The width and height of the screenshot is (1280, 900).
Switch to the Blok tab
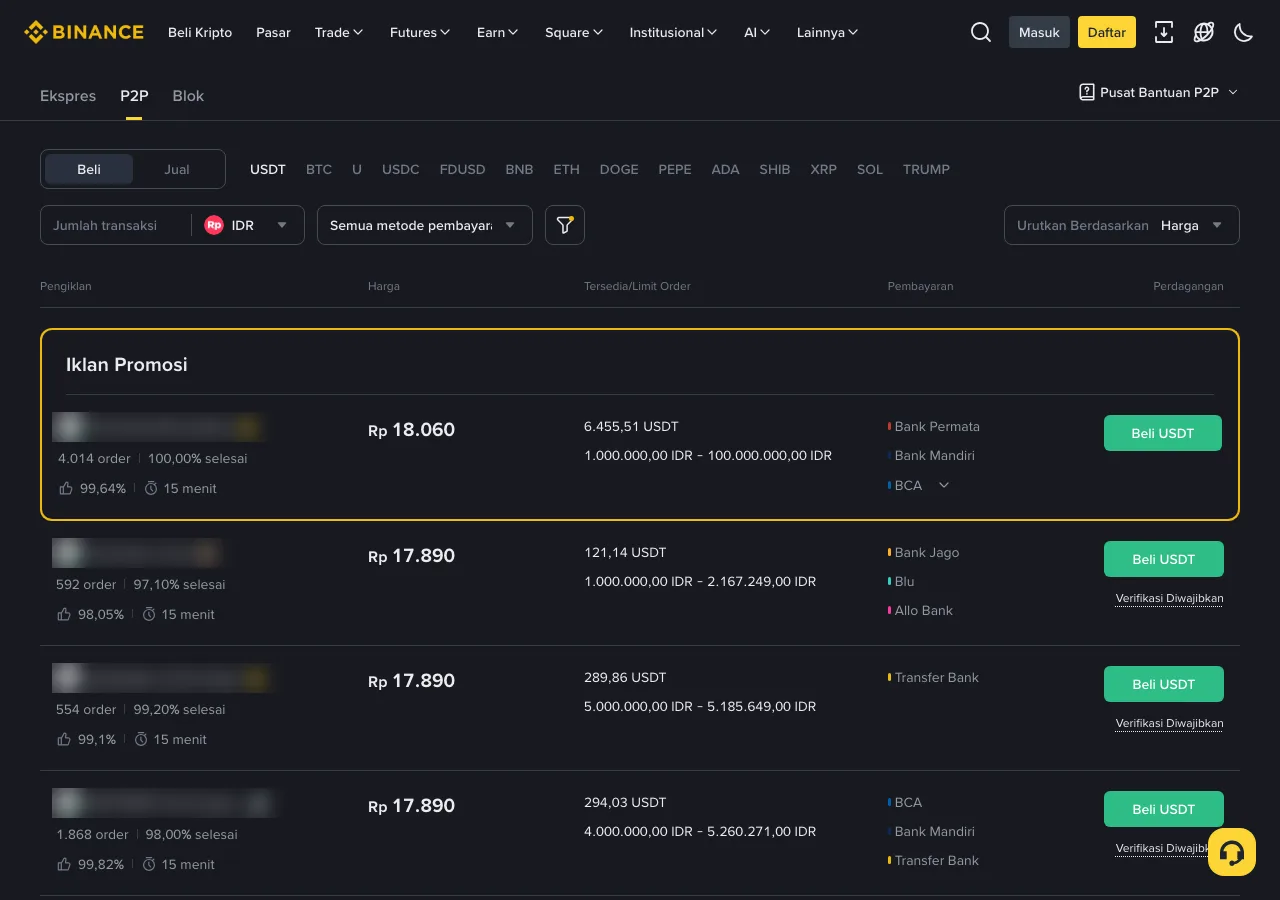pos(188,96)
